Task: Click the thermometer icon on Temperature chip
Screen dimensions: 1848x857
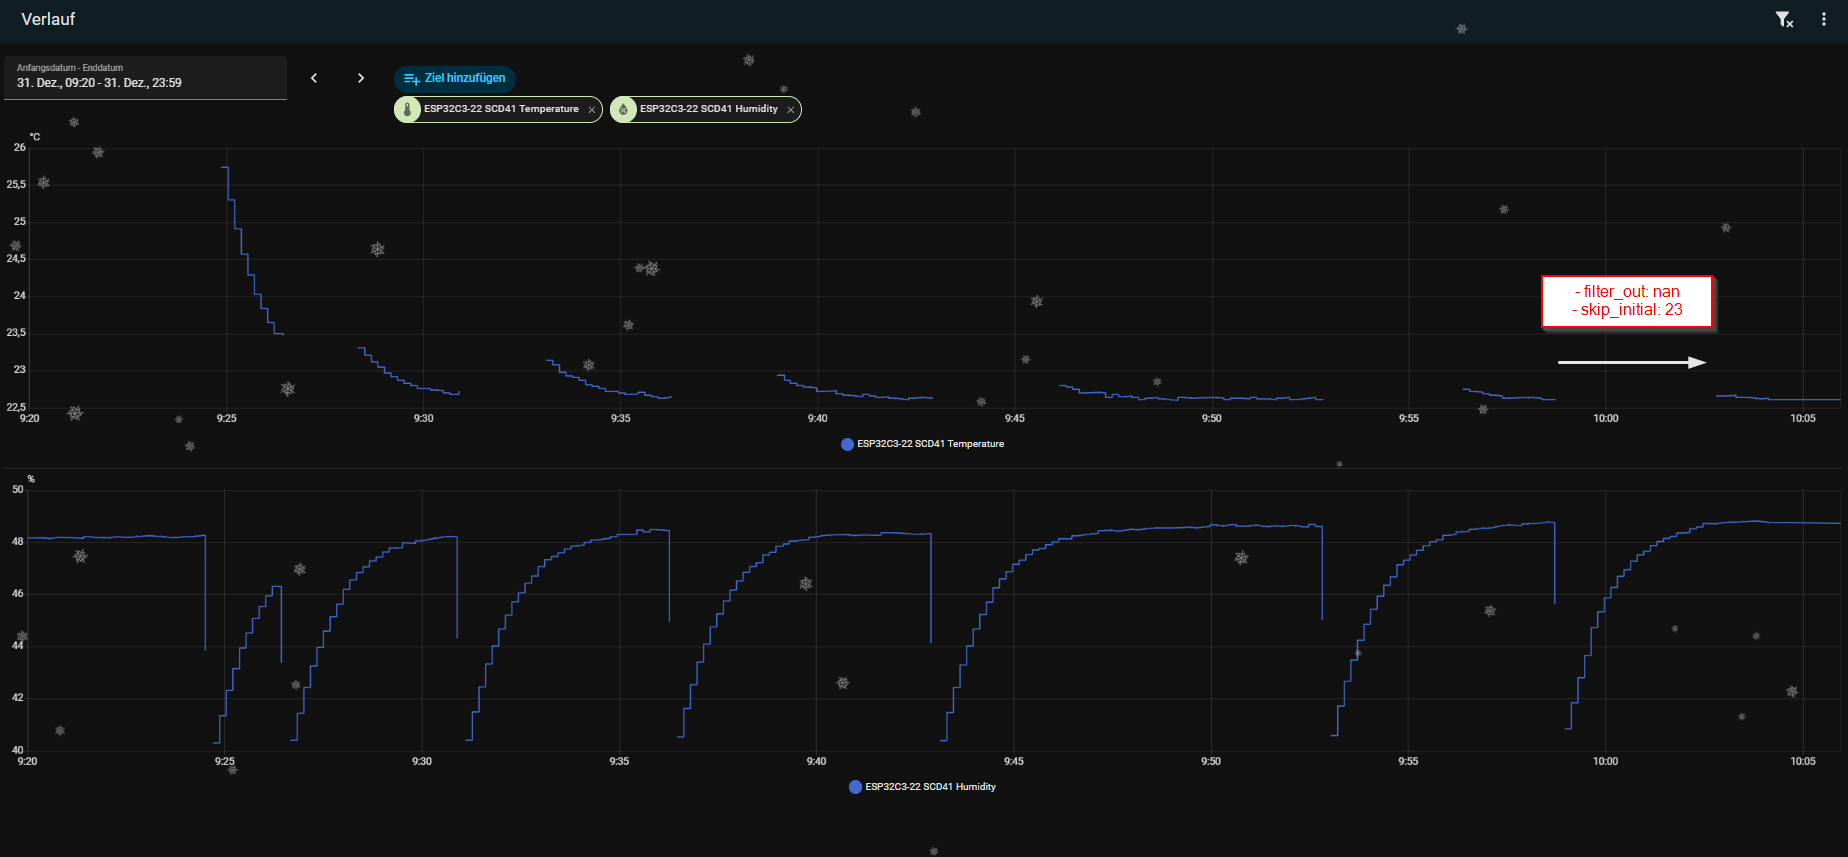Action: tap(408, 110)
